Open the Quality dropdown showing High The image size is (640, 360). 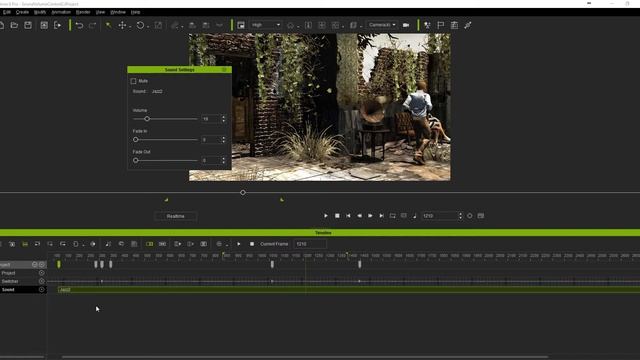click(266, 25)
